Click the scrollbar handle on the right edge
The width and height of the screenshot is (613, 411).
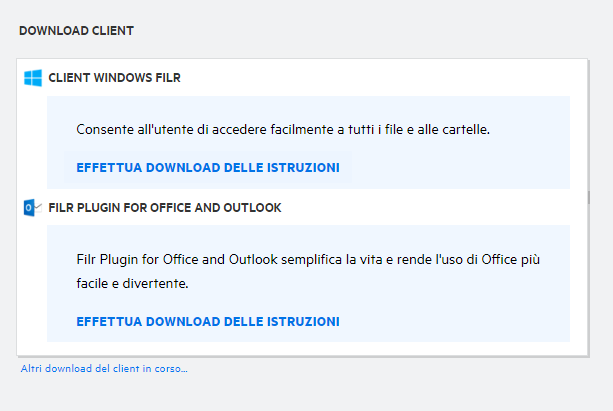[589, 197]
